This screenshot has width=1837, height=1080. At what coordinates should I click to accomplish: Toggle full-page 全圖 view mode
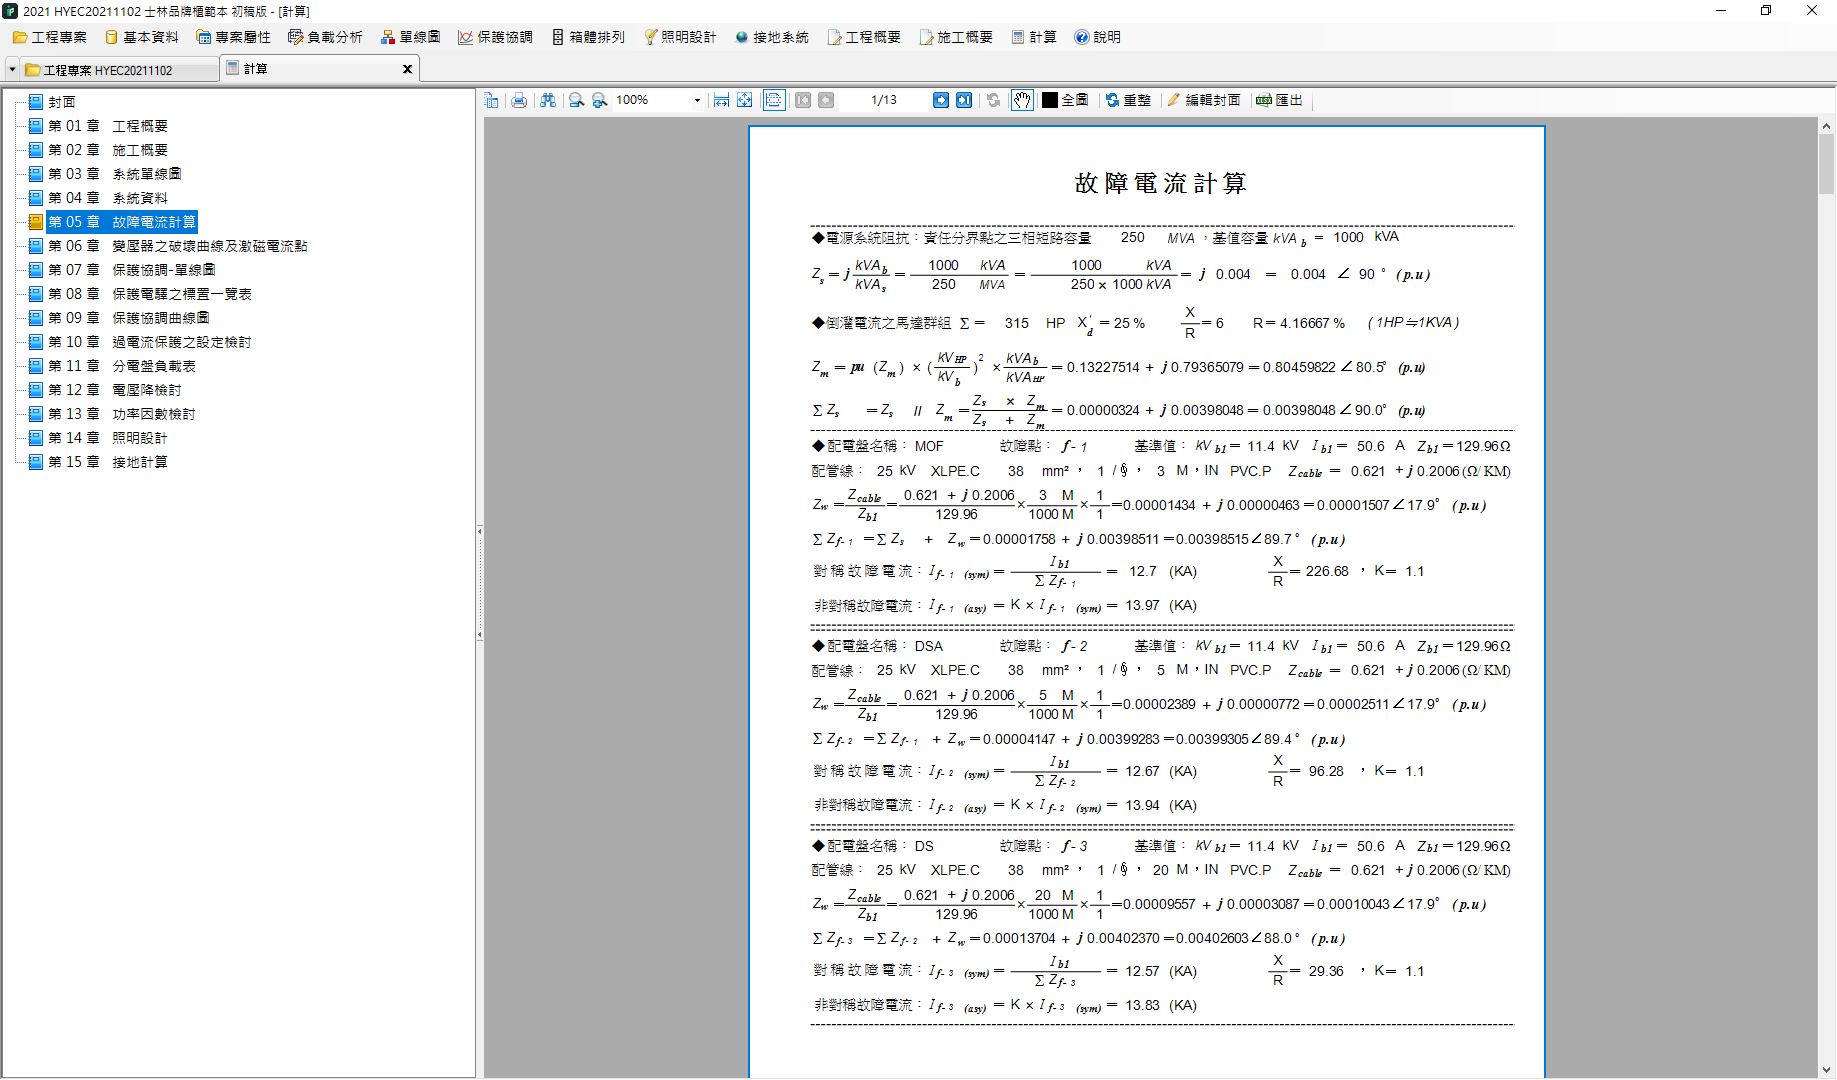click(x=1066, y=100)
